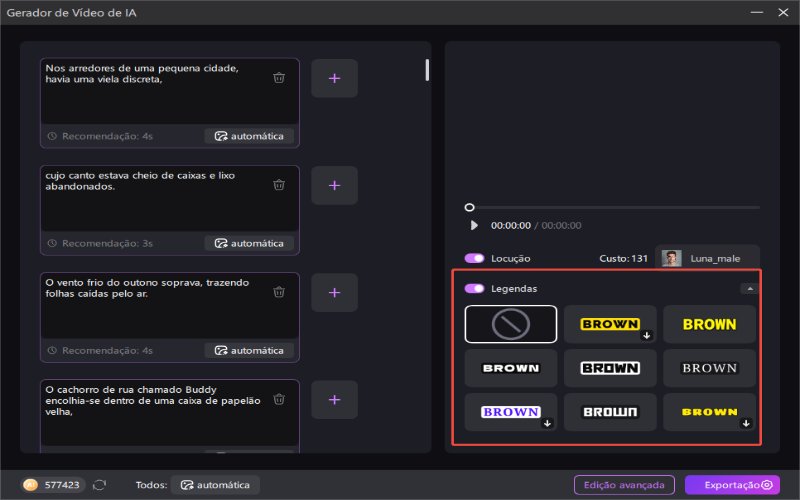Select the no-subtitle style option
Image resolution: width=800 pixels, height=500 pixels.
(510, 324)
